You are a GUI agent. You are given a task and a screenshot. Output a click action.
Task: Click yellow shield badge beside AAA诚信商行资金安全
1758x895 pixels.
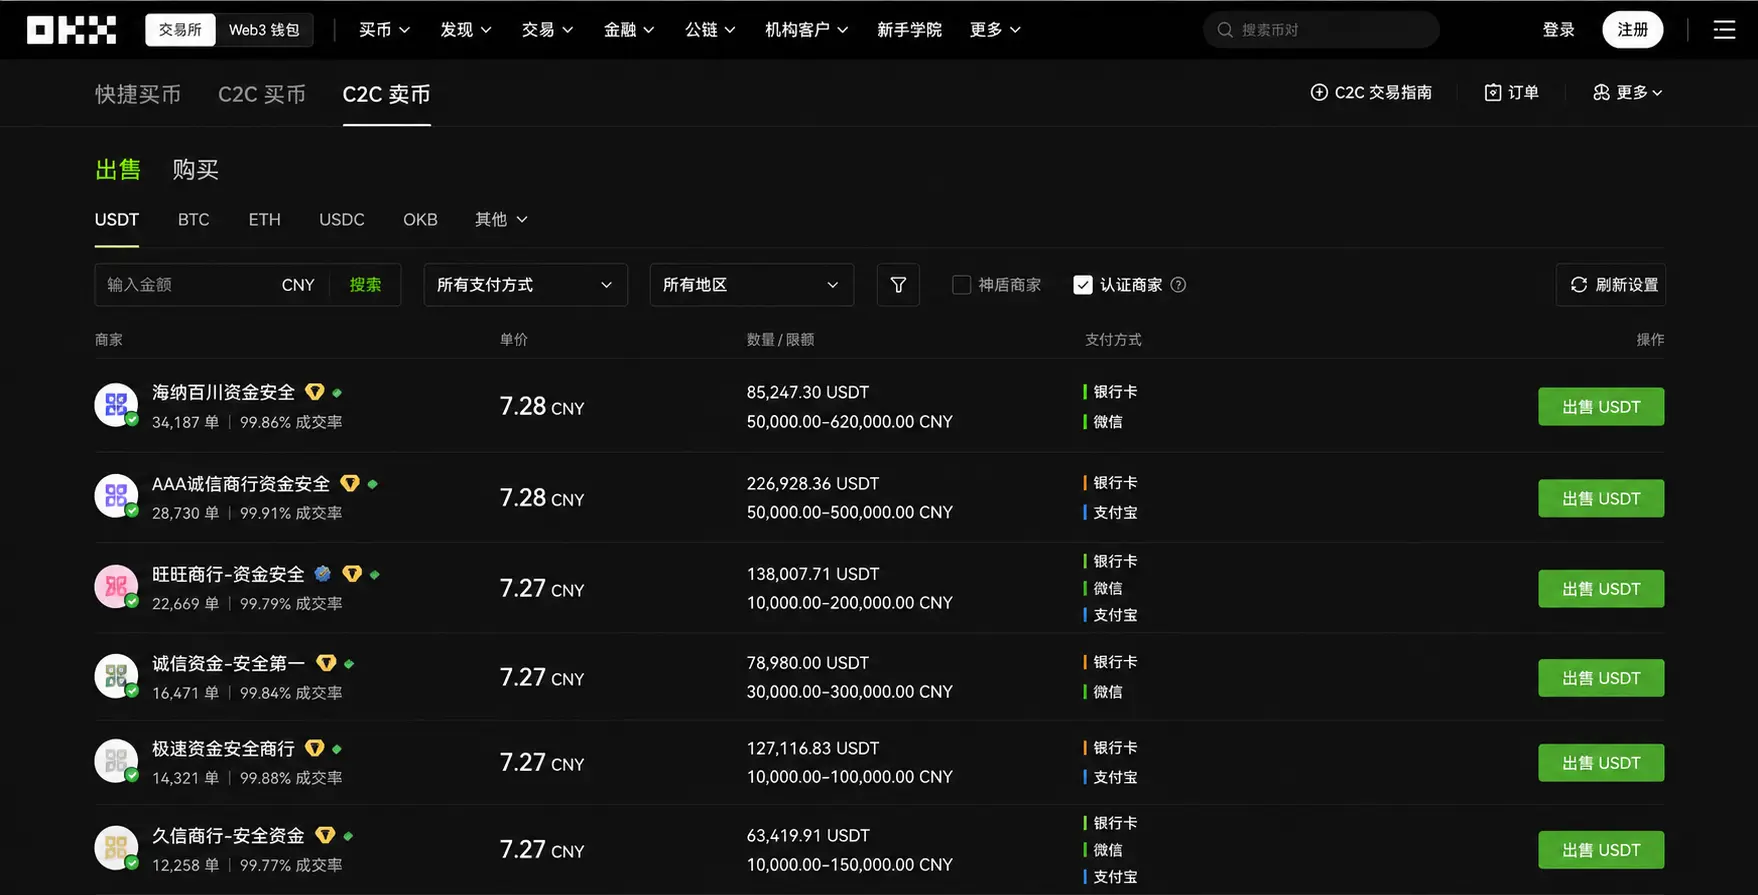point(350,484)
